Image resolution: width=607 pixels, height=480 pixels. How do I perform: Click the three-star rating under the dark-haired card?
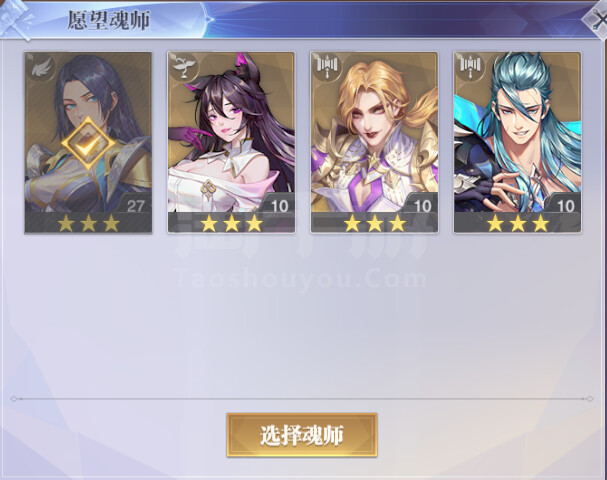[88, 223]
